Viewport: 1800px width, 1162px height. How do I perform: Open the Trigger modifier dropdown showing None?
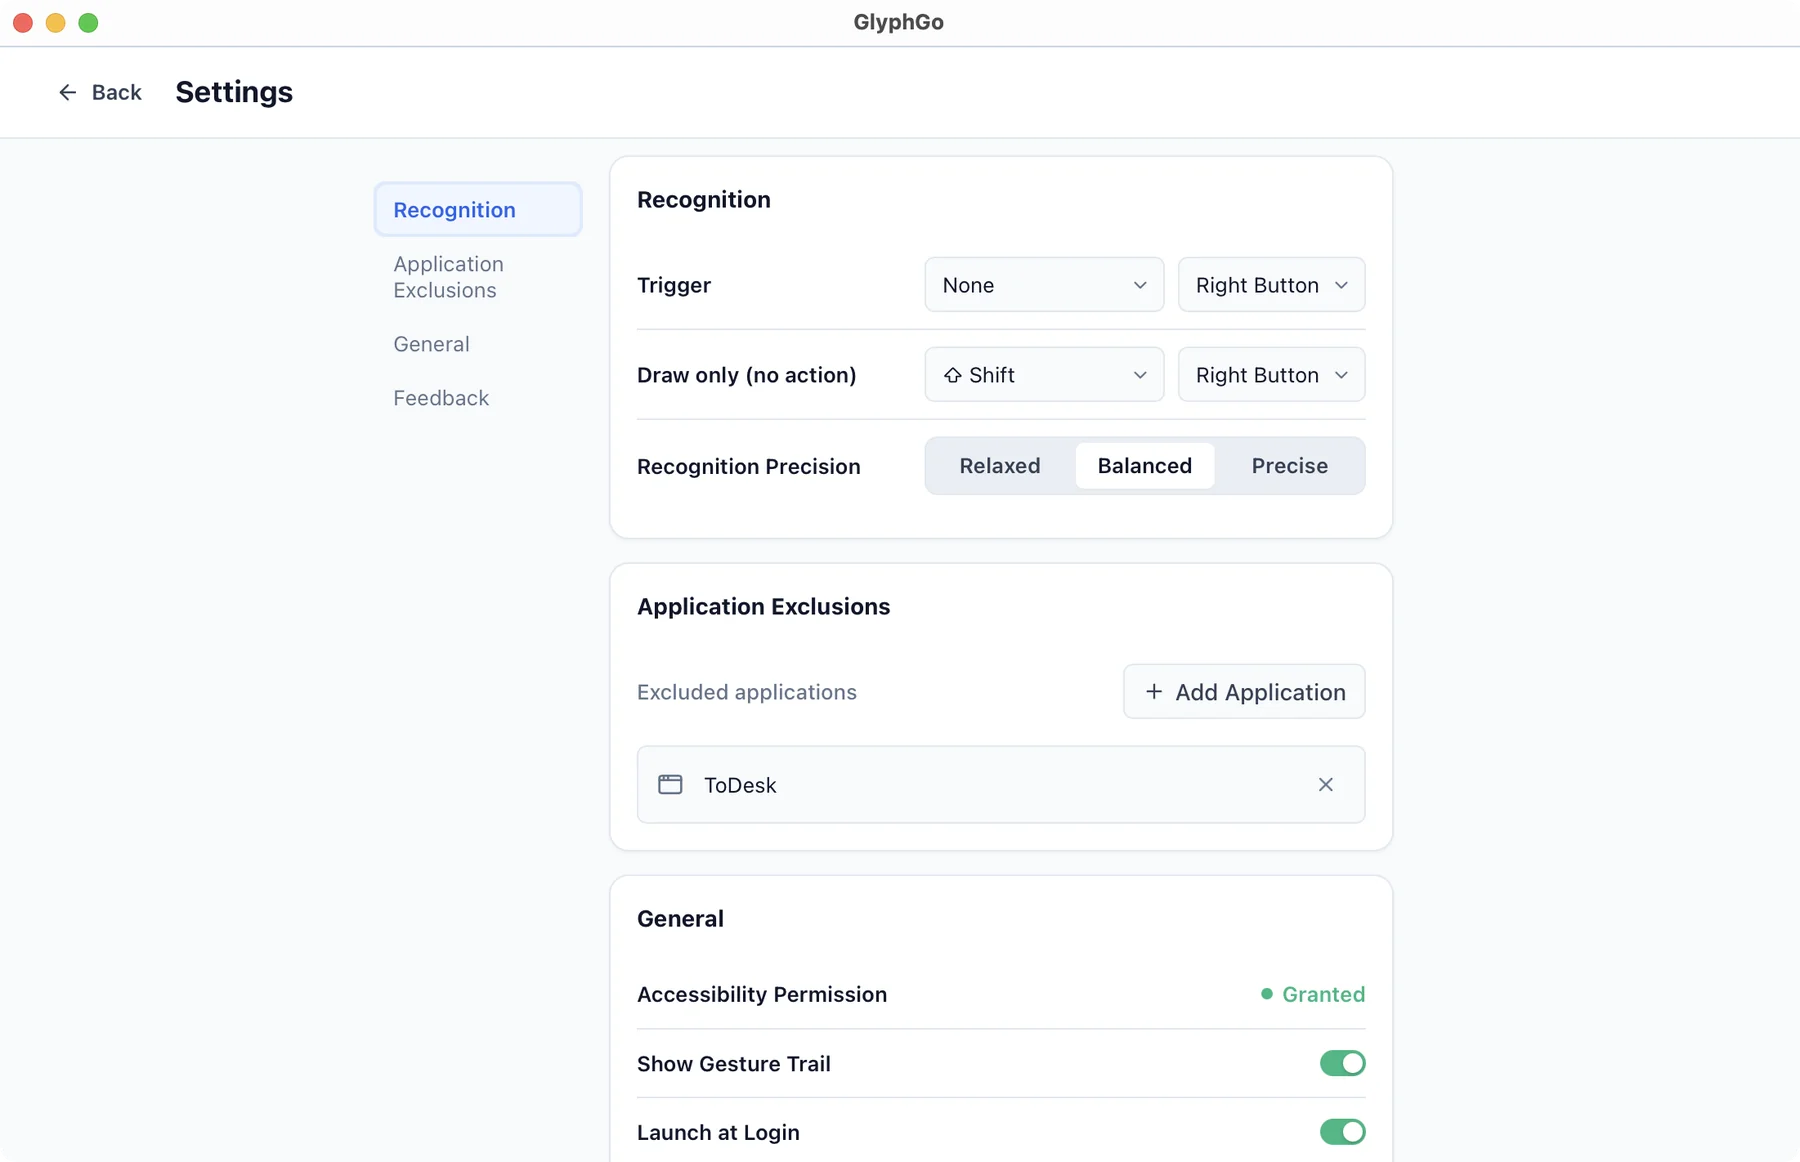pos(1044,285)
